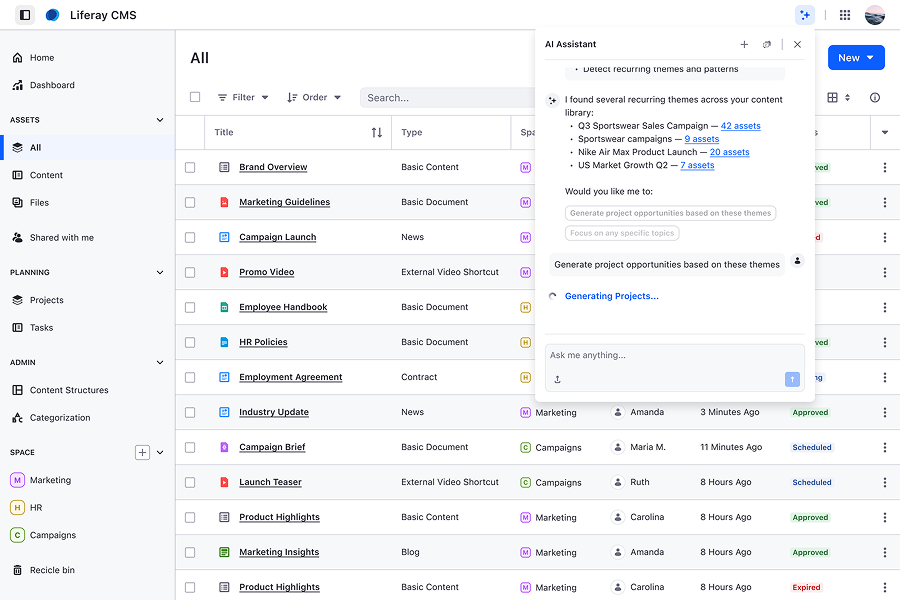Expand the Order dropdown
Image resolution: width=900 pixels, height=600 pixels.
314,98
